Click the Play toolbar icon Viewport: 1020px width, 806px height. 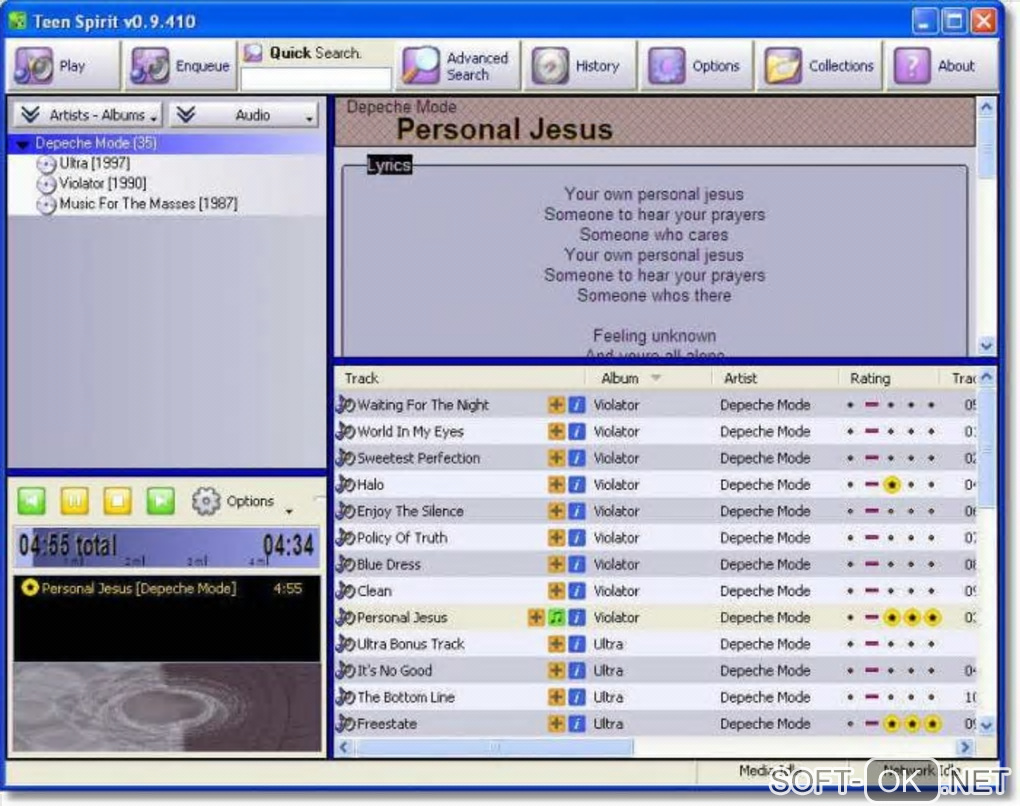33,66
